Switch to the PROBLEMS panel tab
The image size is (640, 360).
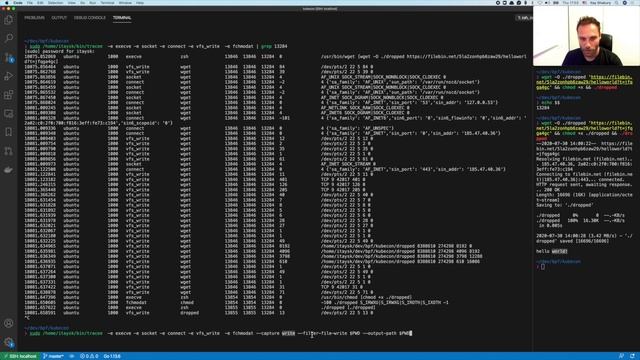(34, 18)
